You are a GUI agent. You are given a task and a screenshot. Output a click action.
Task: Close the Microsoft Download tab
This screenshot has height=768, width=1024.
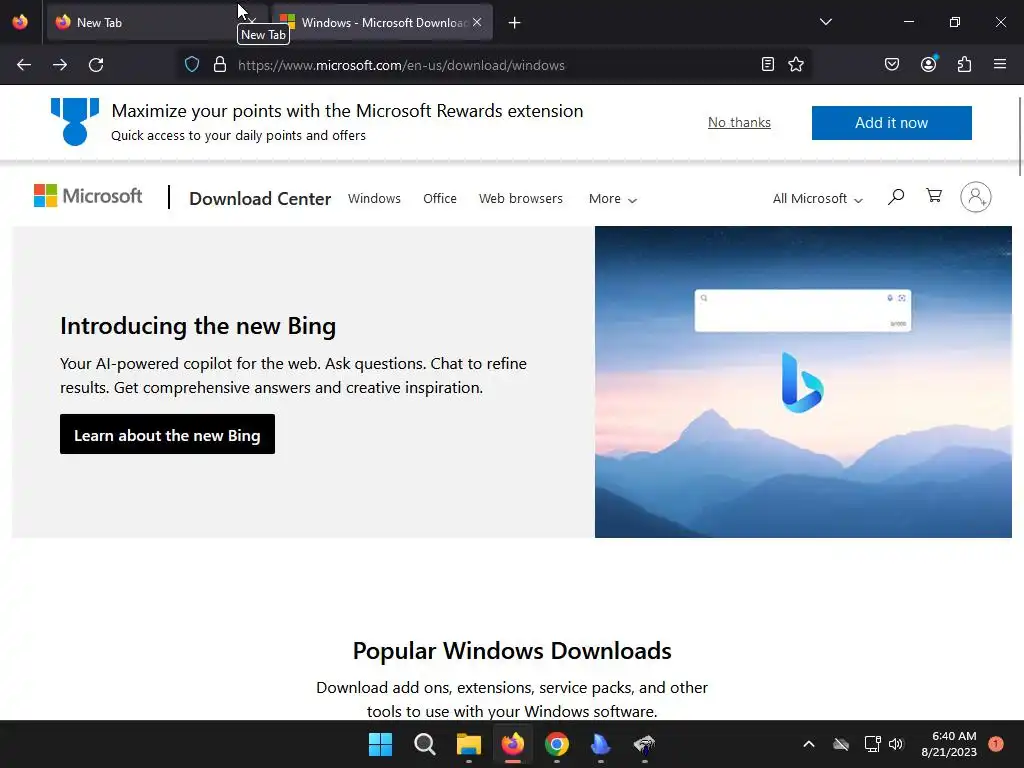point(477,22)
